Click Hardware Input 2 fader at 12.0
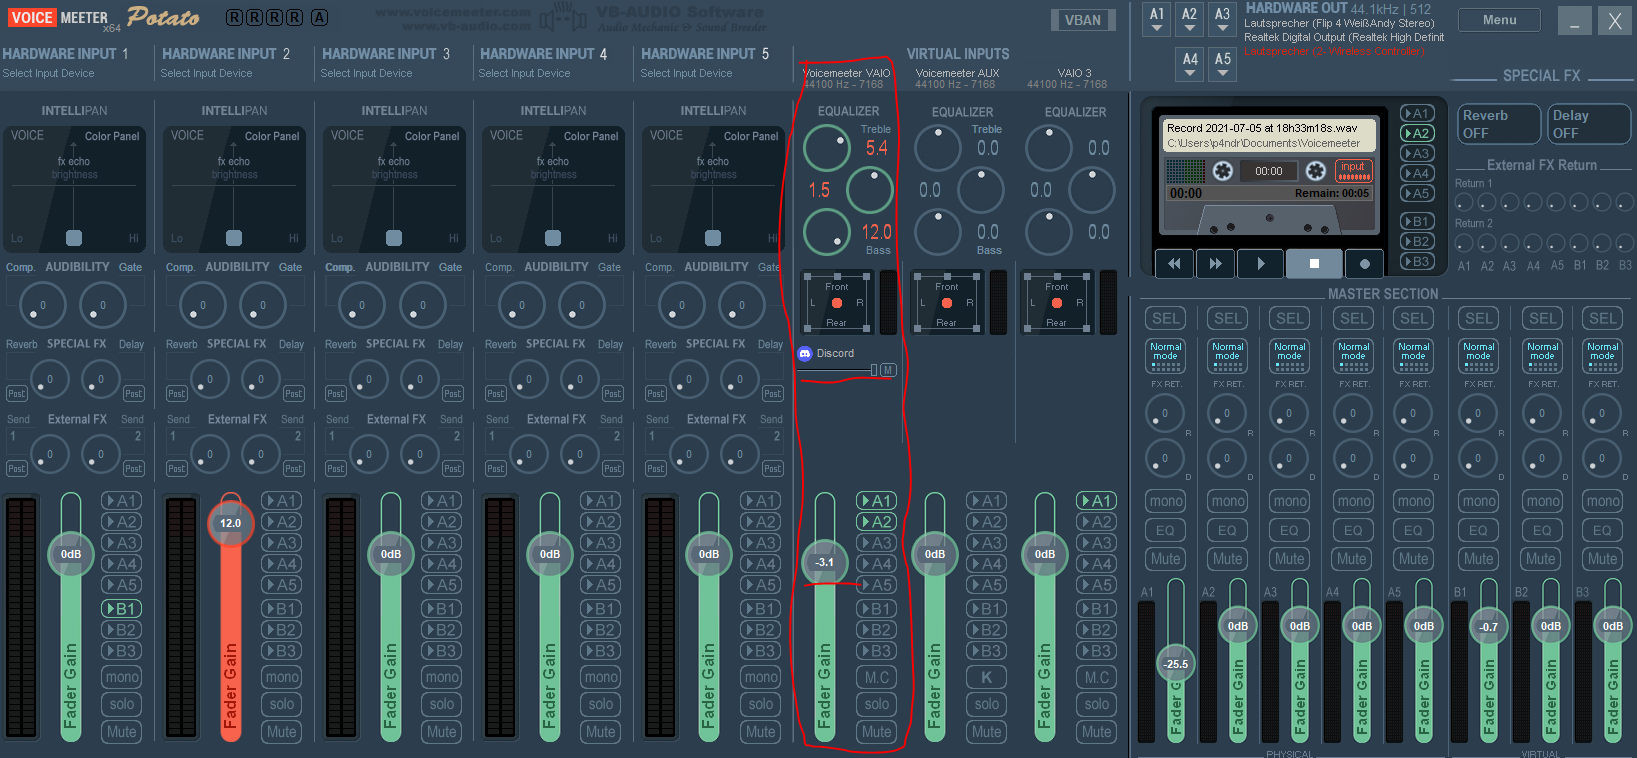This screenshot has height=758, width=1637. tap(230, 523)
